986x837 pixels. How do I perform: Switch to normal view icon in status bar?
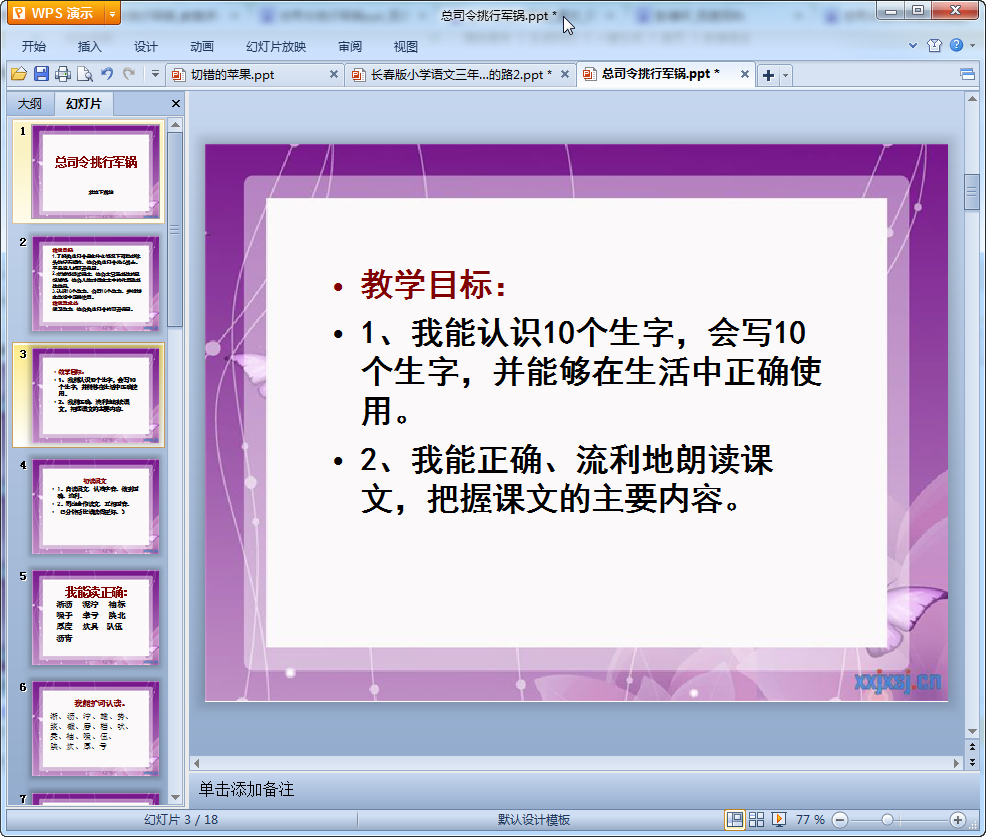(x=734, y=819)
